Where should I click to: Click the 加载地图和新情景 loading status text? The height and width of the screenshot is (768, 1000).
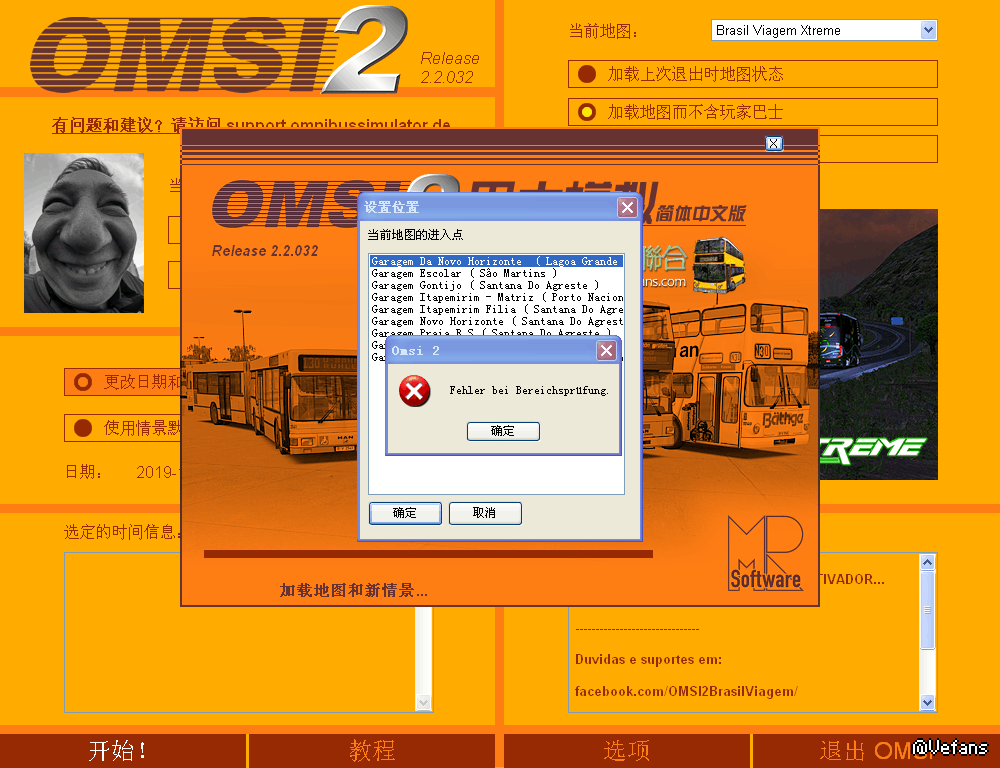click(354, 591)
